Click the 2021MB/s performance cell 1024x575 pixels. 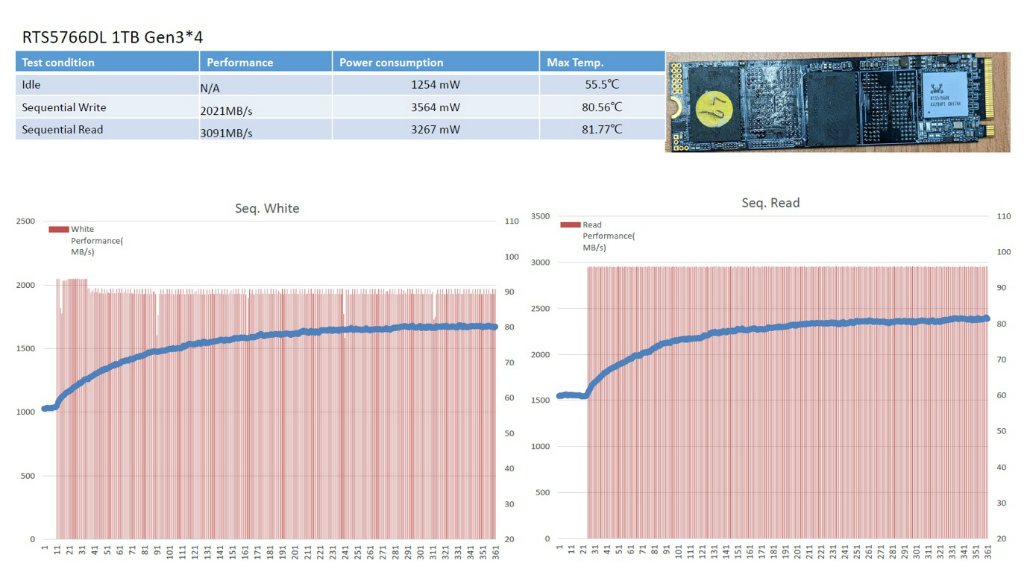(266, 107)
